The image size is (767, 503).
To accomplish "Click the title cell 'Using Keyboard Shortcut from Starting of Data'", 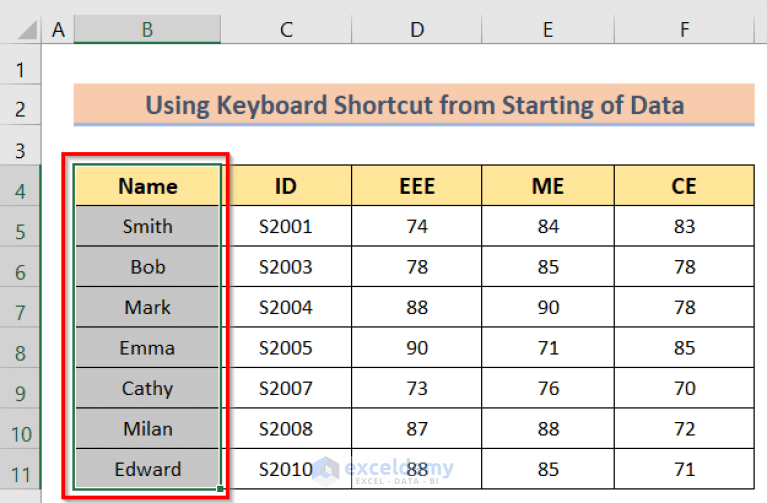I will pos(414,105).
